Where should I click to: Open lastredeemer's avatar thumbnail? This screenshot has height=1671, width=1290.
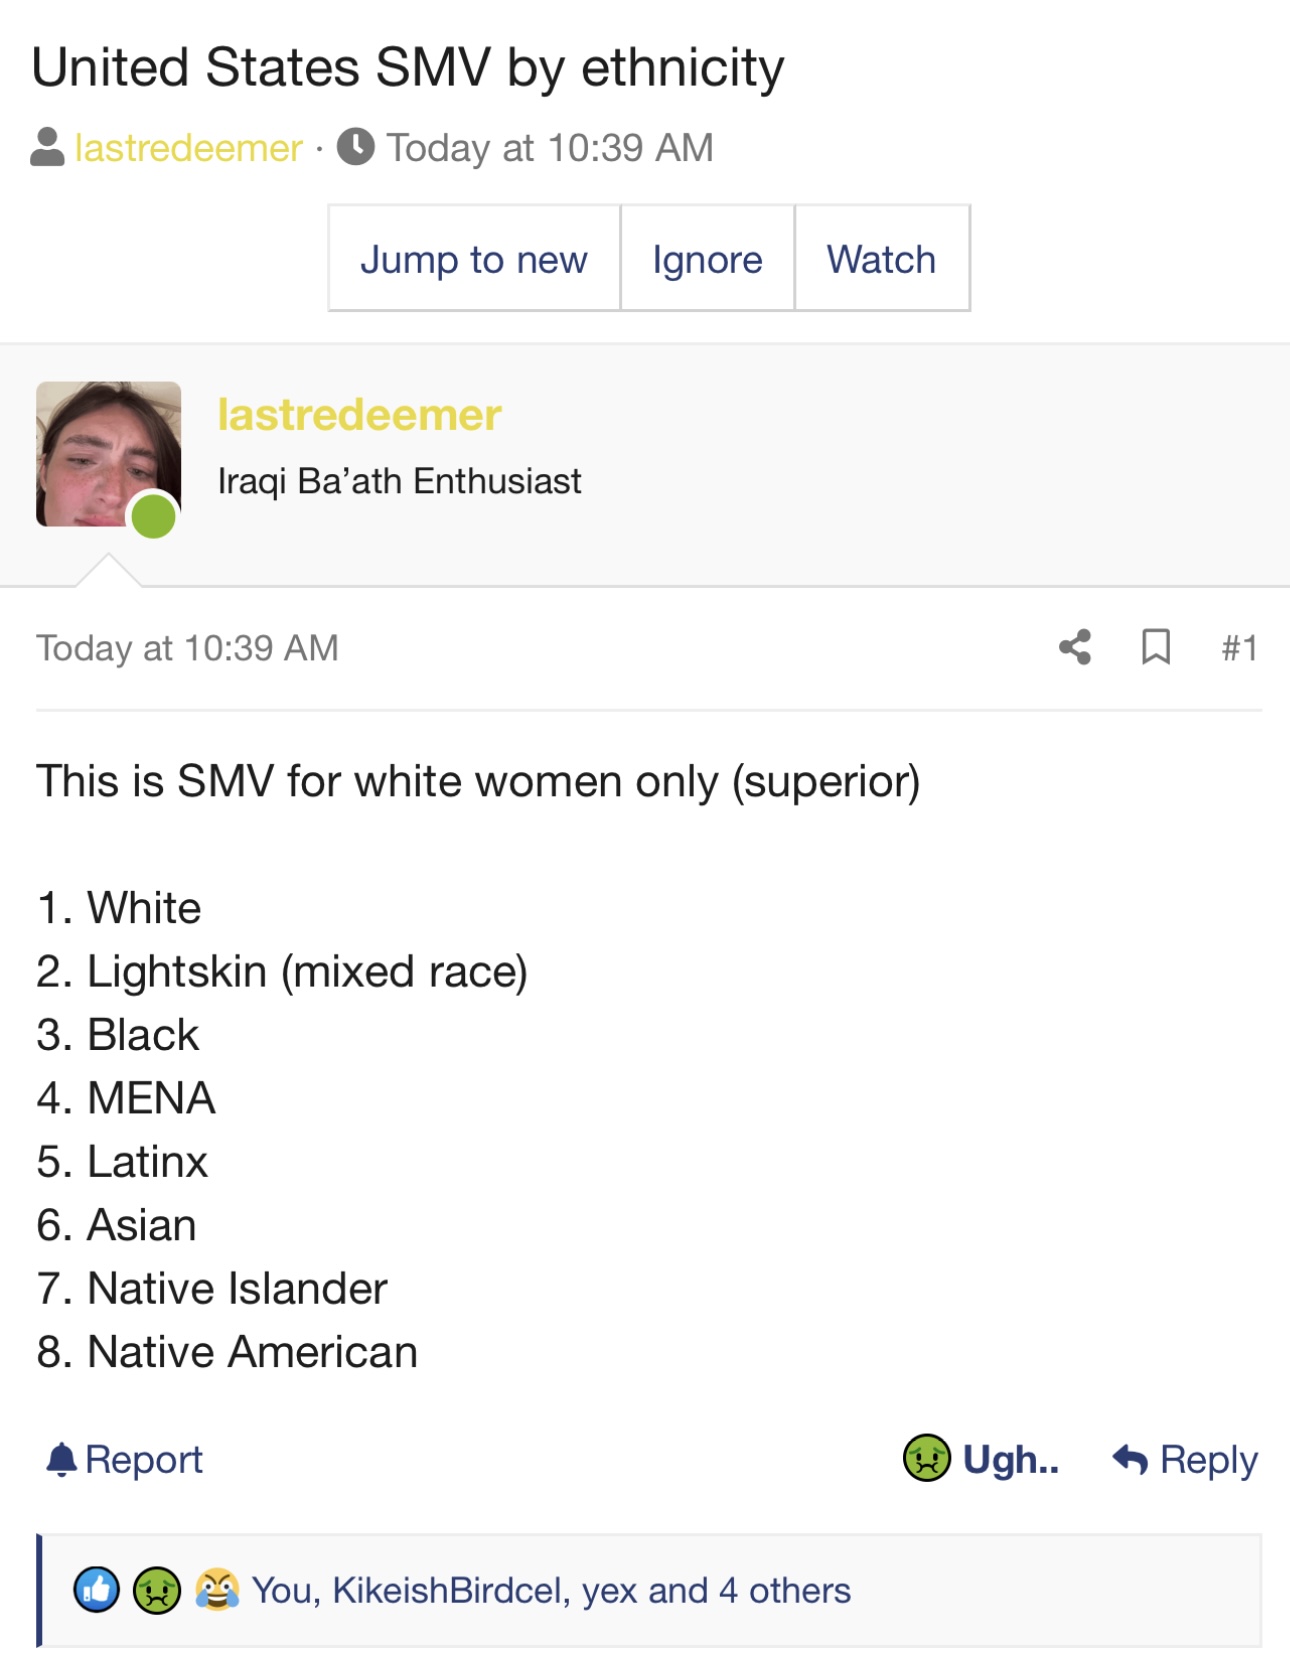(x=109, y=454)
